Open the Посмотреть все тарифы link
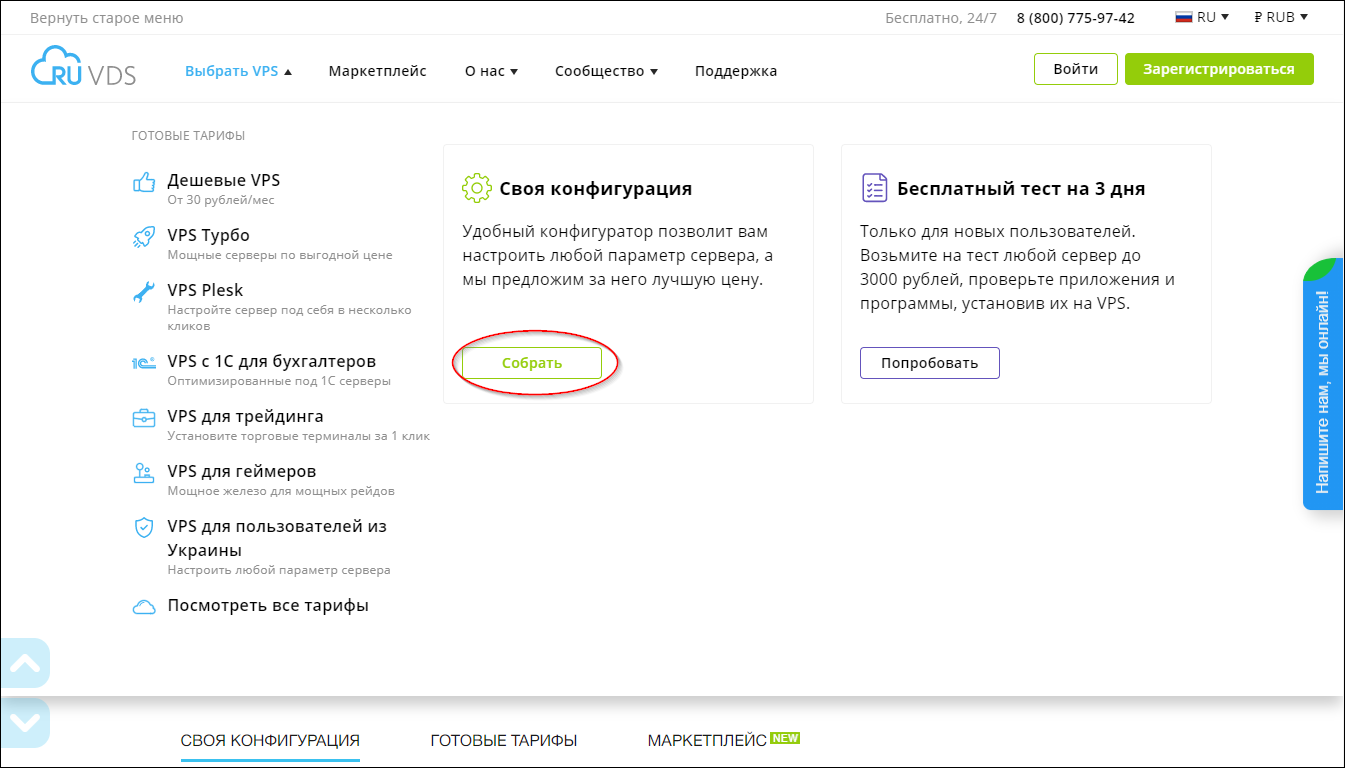1345x768 pixels. click(x=268, y=606)
